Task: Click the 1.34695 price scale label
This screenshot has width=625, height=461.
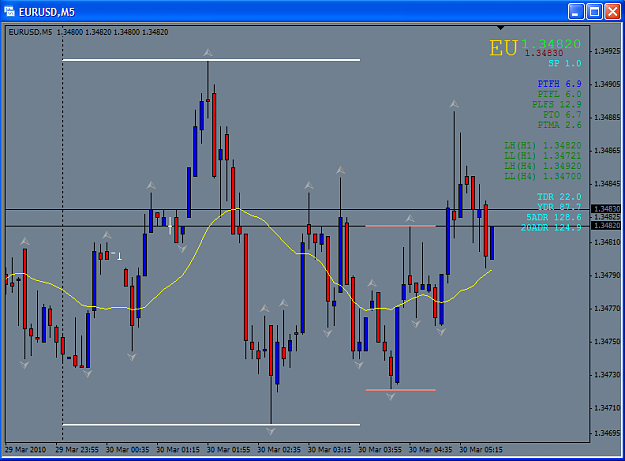Action: click(x=607, y=433)
